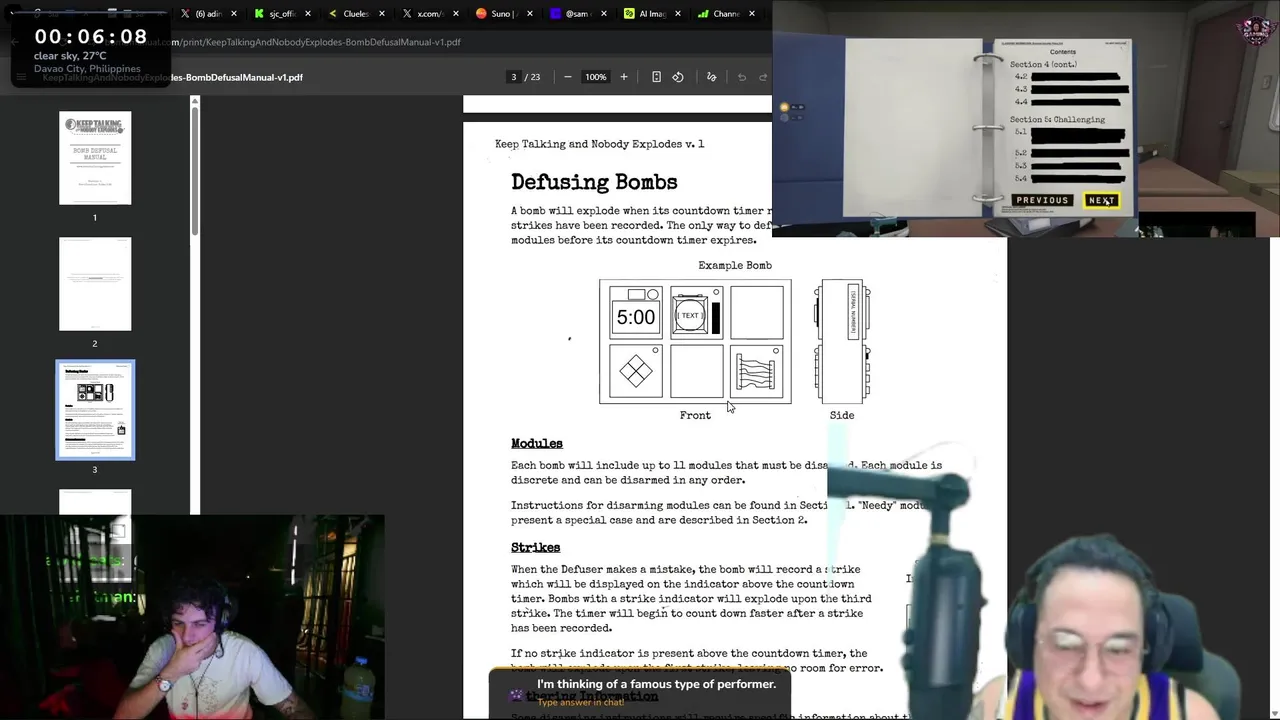
Task: Close the sjc_offic tab
Action: point(308,14)
